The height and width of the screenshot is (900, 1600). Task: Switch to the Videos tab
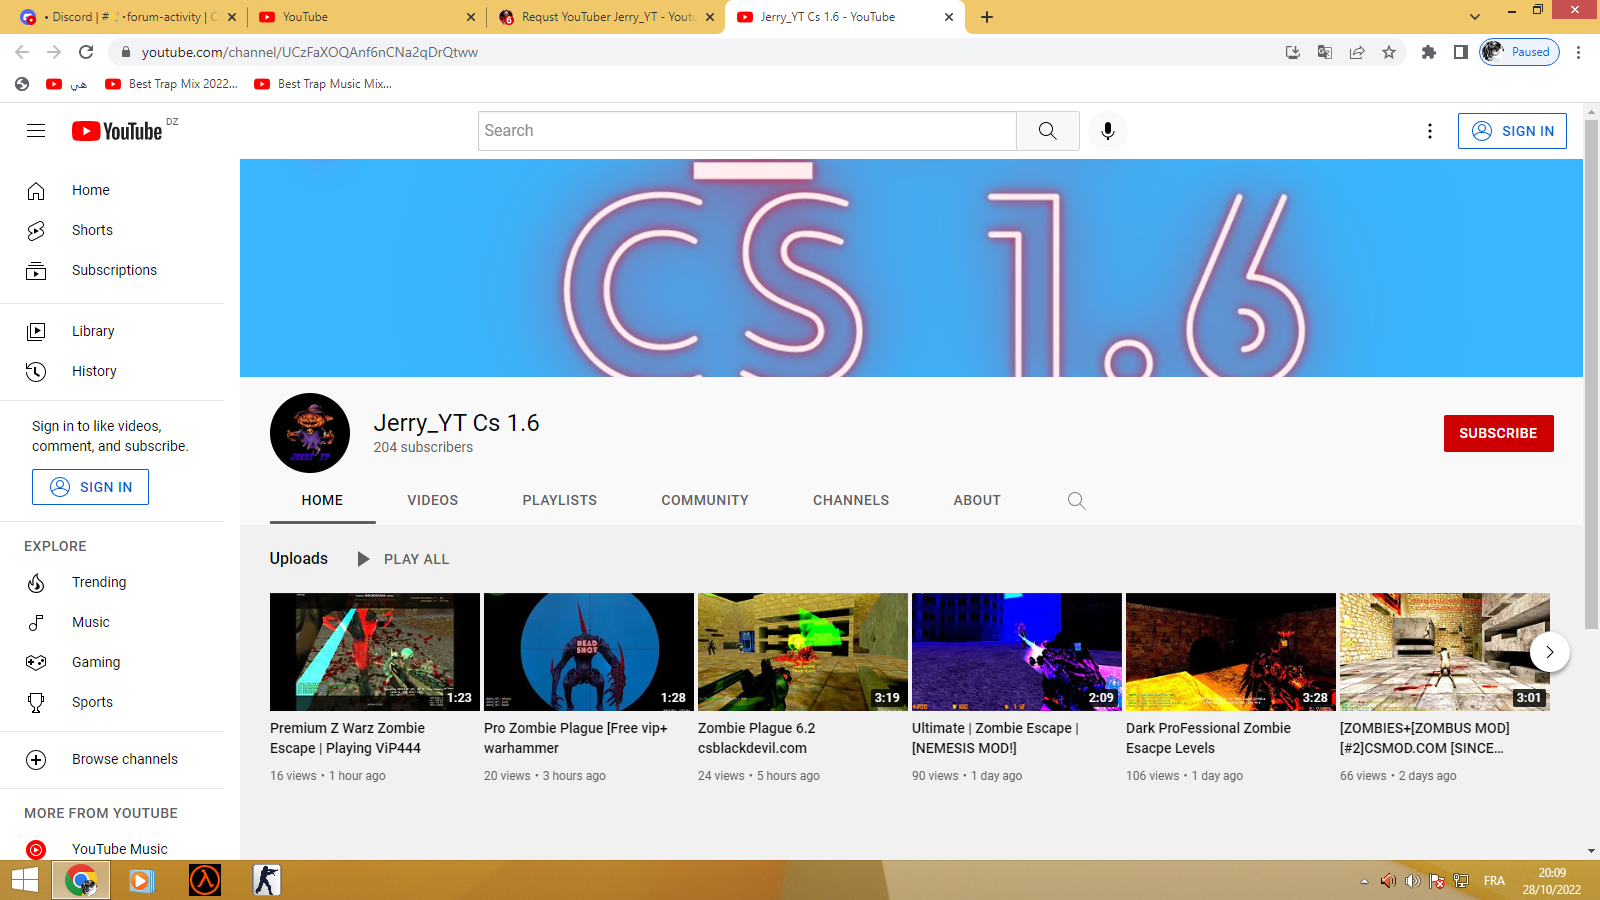pos(432,500)
